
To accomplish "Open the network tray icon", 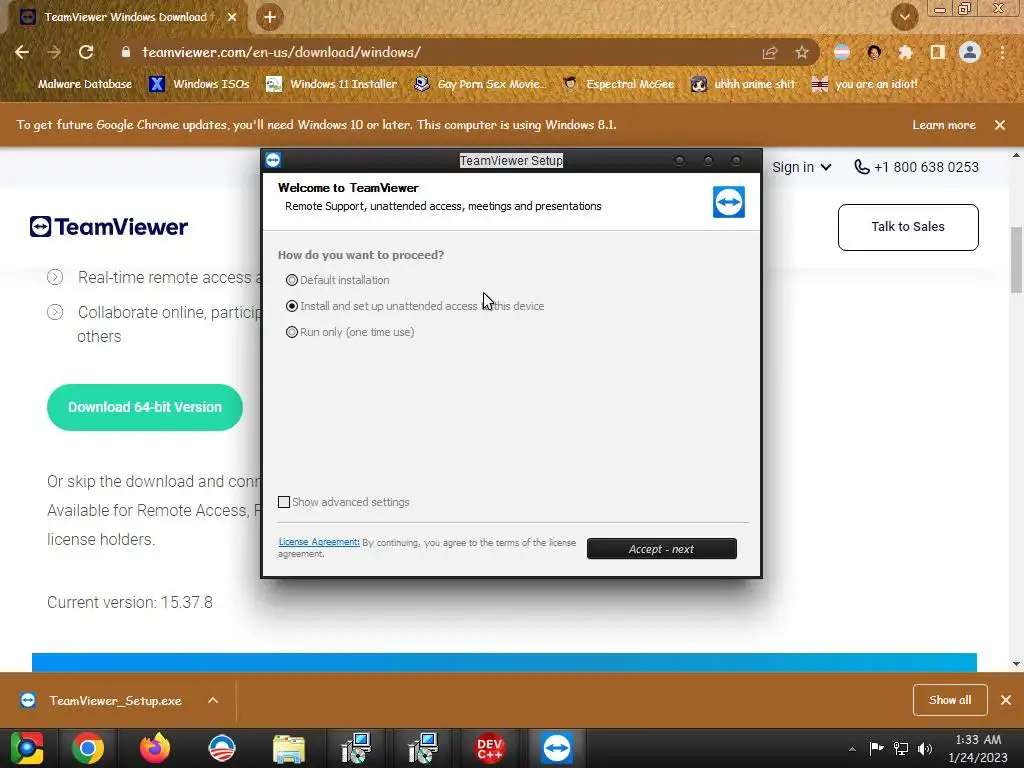I will pos(901,748).
